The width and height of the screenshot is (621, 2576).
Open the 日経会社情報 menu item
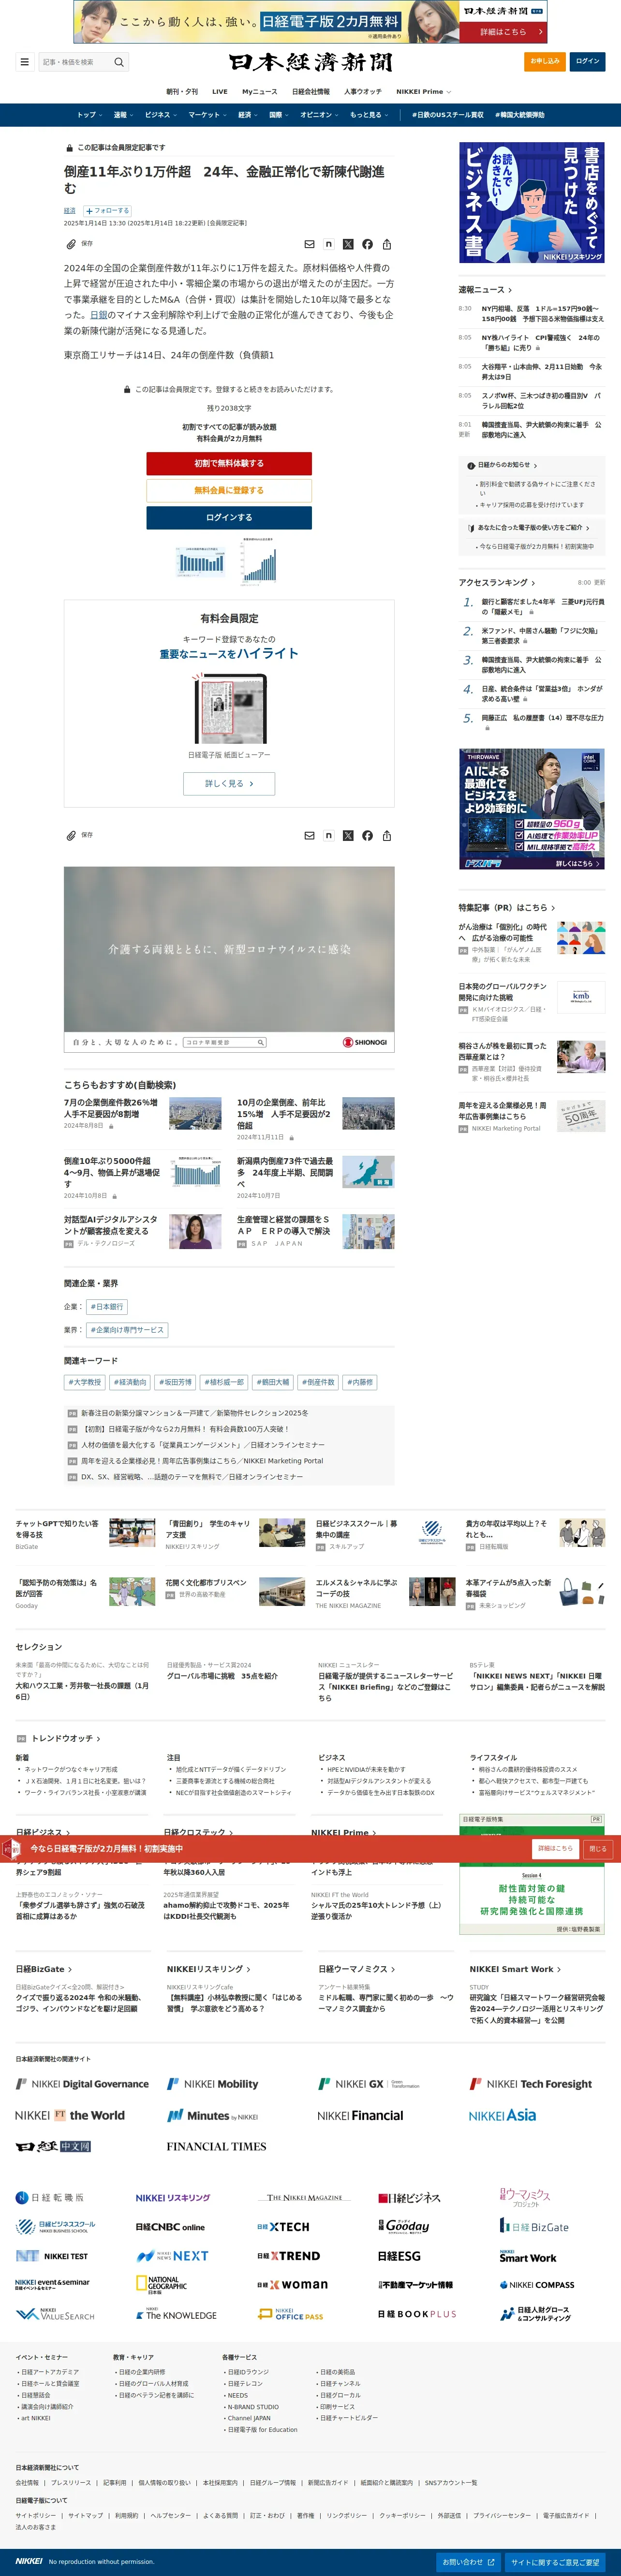click(x=311, y=91)
